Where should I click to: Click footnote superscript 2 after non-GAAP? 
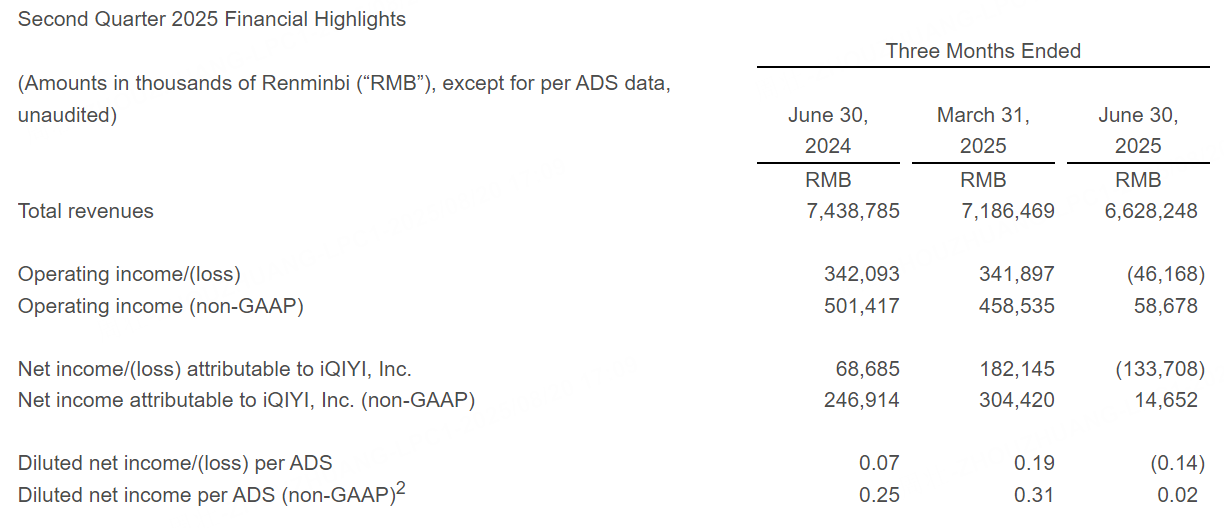click(x=401, y=489)
